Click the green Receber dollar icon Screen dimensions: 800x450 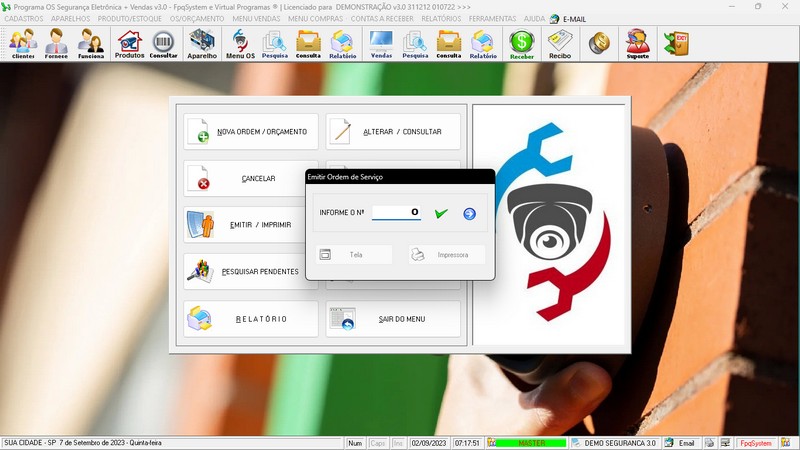tap(521, 44)
